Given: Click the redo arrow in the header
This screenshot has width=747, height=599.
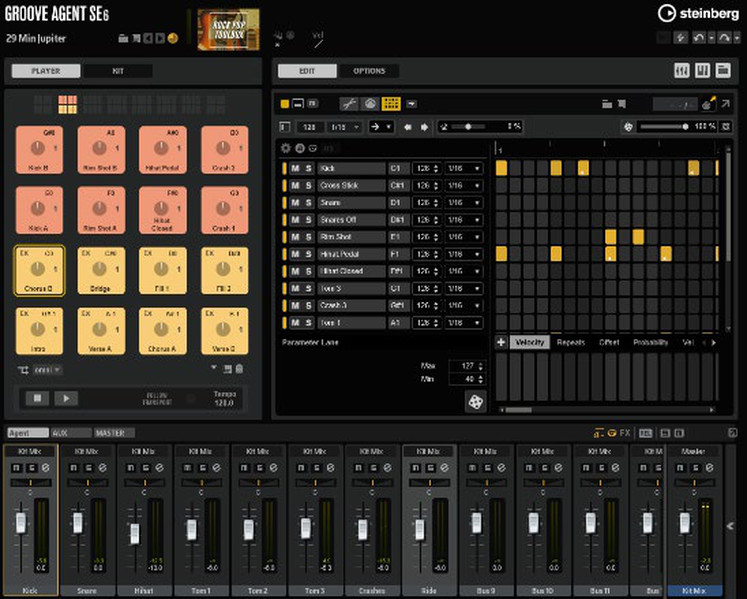Looking at the screenshot, I should coord(724,38).
